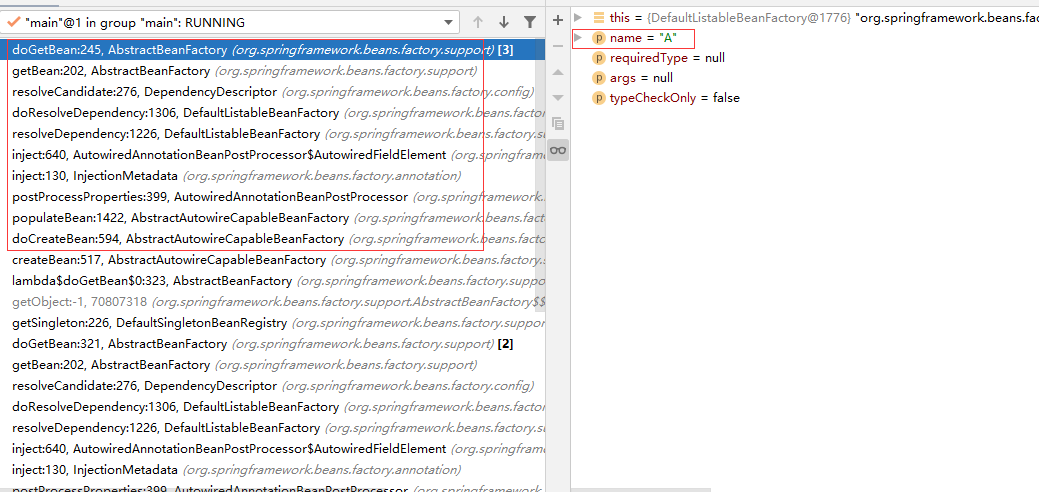Expand the name = "A" variable
This screenshot has width=1039, height=492.
[x=578, y=37]
